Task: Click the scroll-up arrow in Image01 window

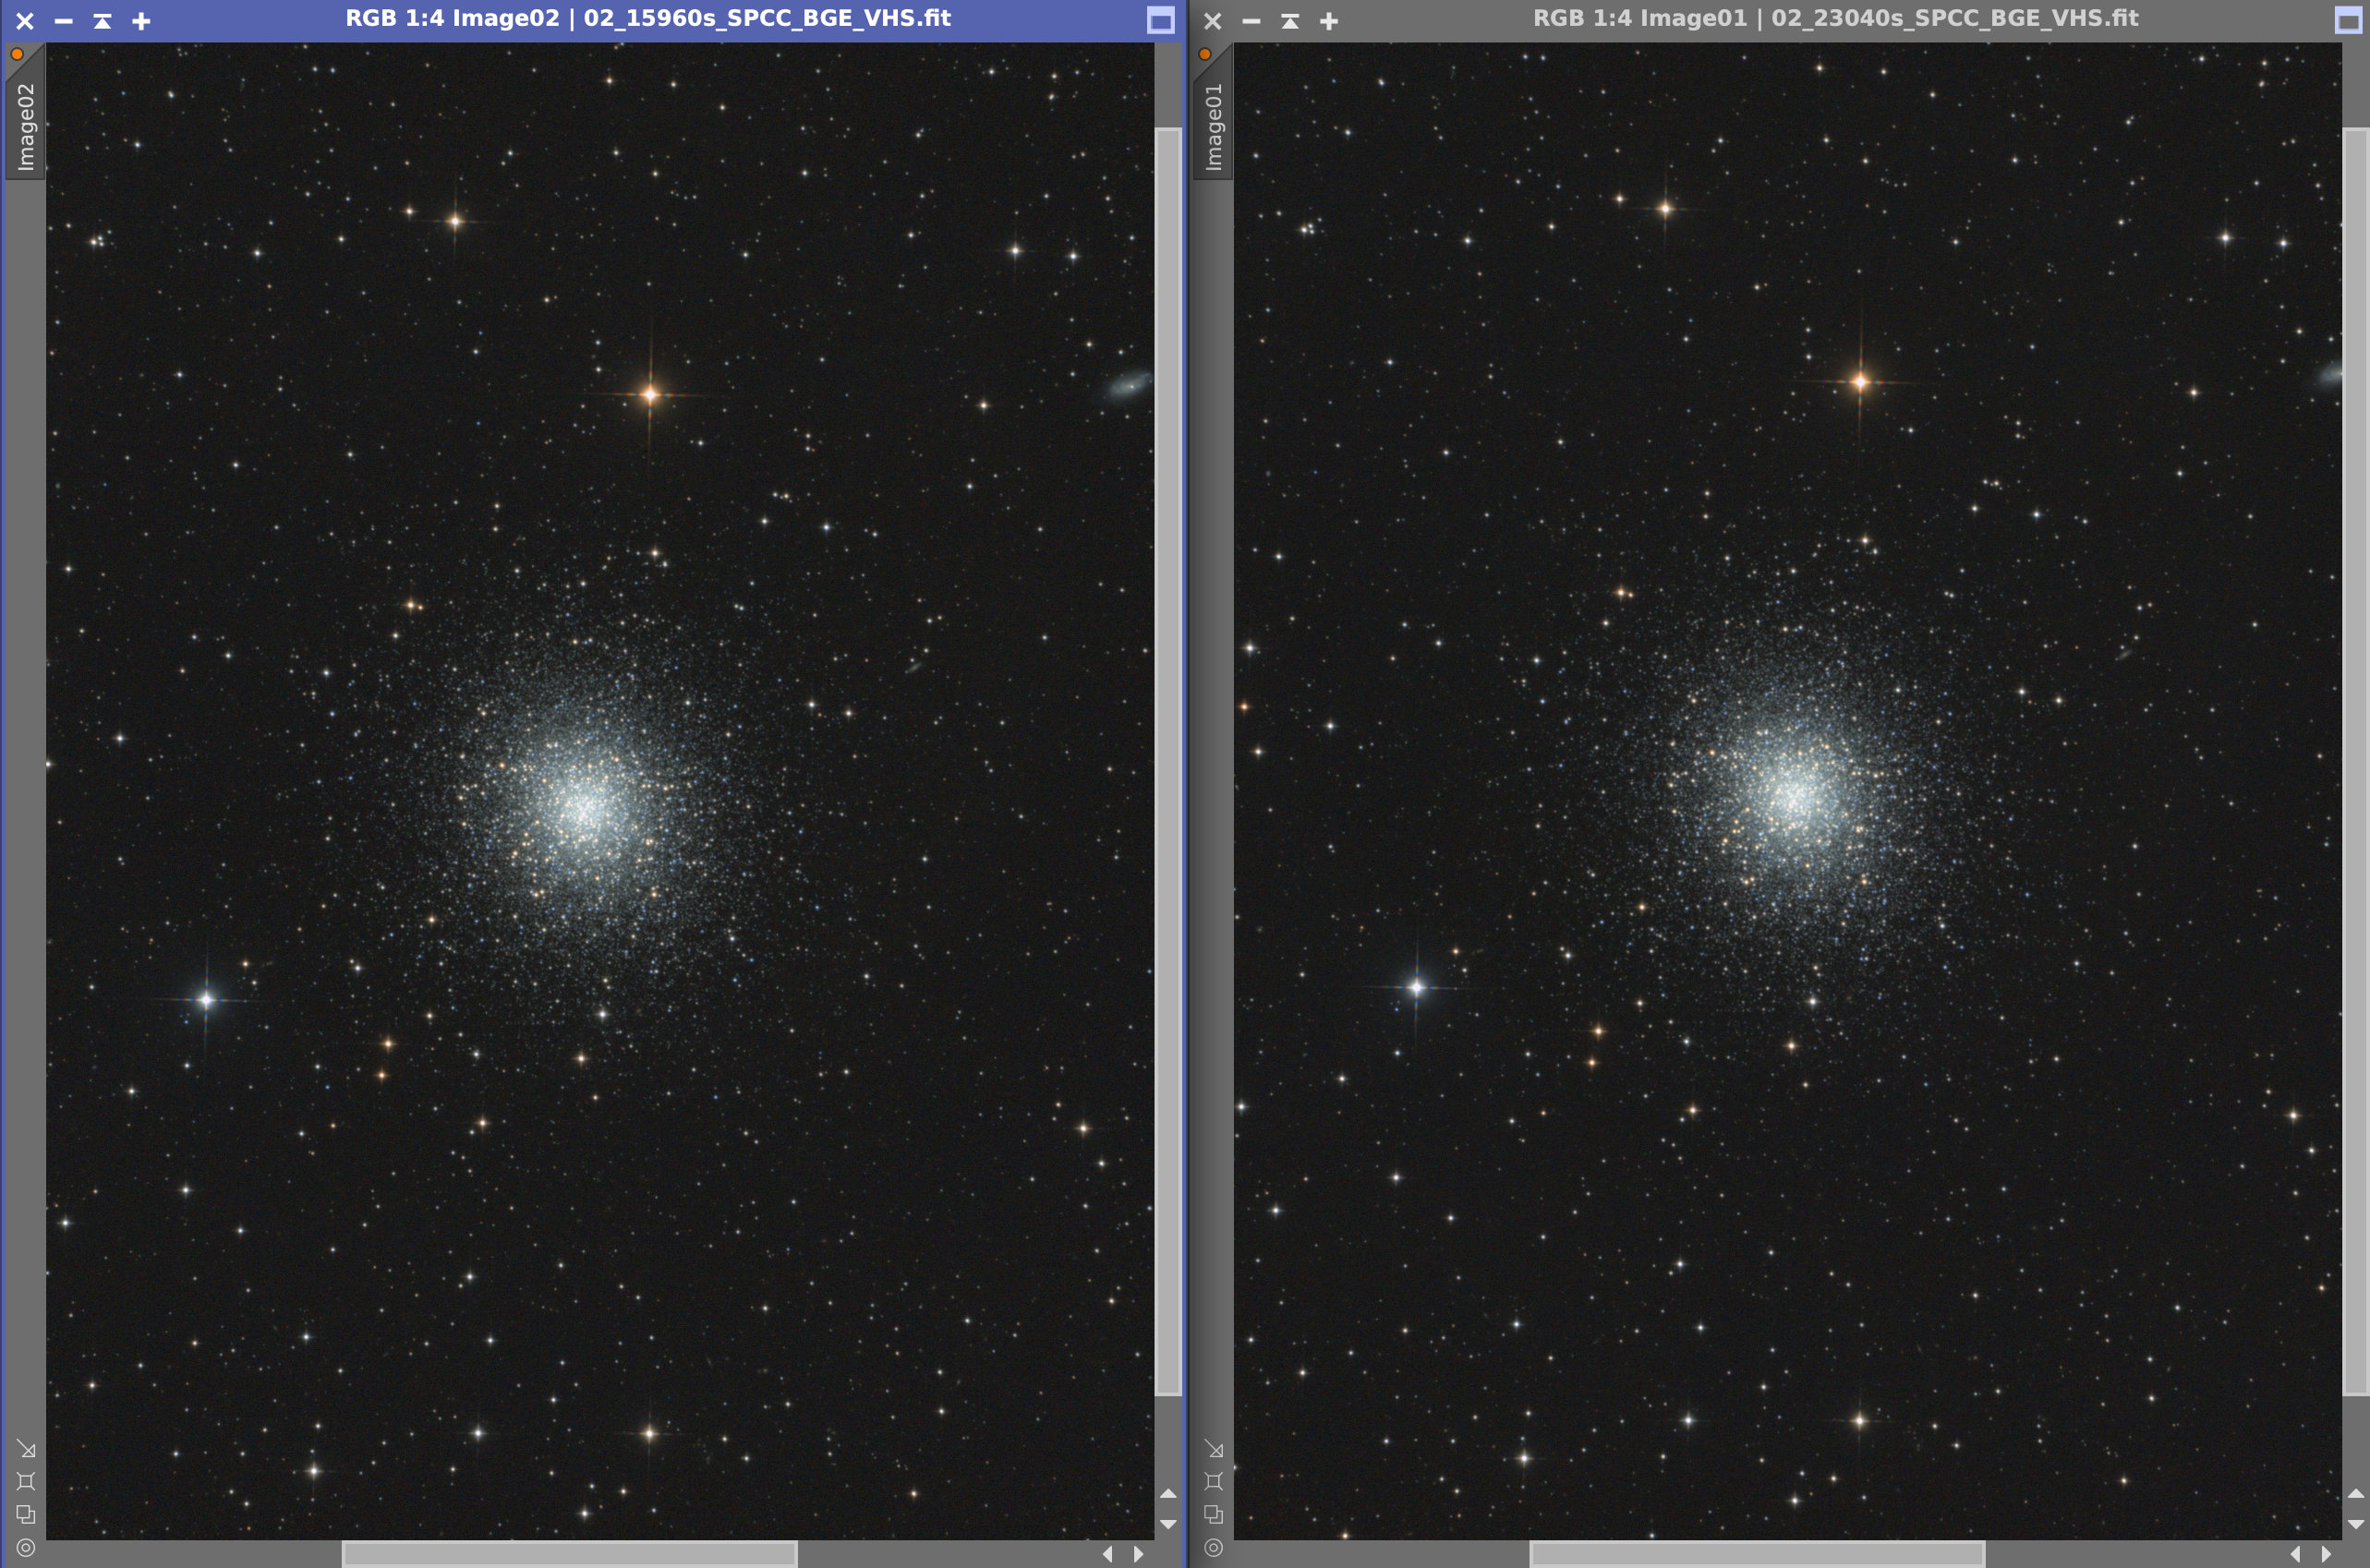Action: click(x=2356, y=1493)
